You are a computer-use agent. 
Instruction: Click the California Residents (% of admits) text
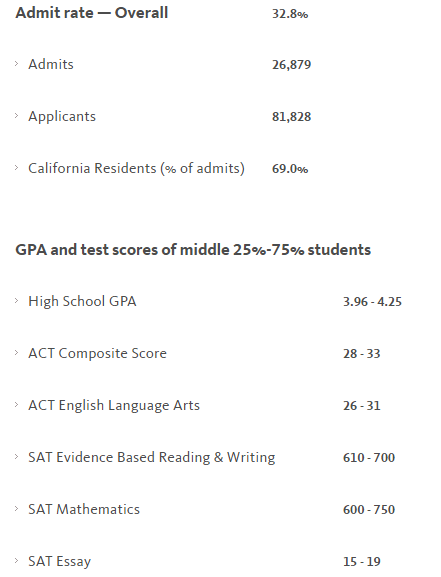136,169
